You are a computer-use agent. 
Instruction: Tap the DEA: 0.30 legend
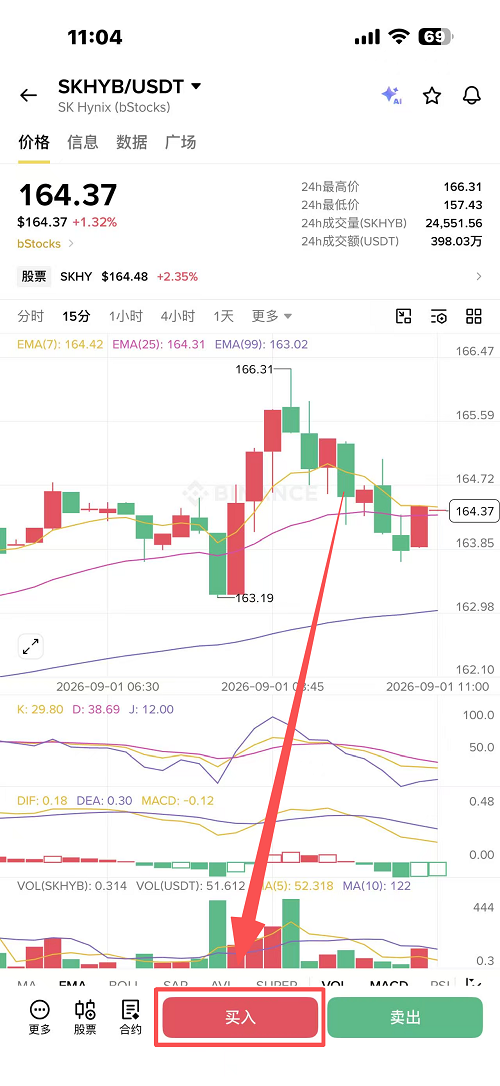(104, 801)
